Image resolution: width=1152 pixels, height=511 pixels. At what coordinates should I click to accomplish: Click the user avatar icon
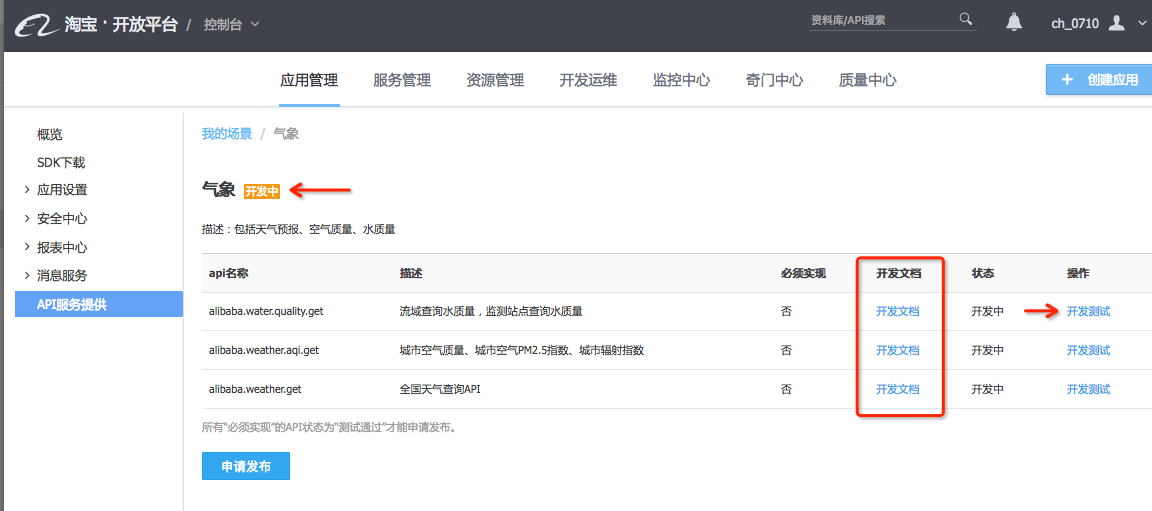coord(1117,23)
